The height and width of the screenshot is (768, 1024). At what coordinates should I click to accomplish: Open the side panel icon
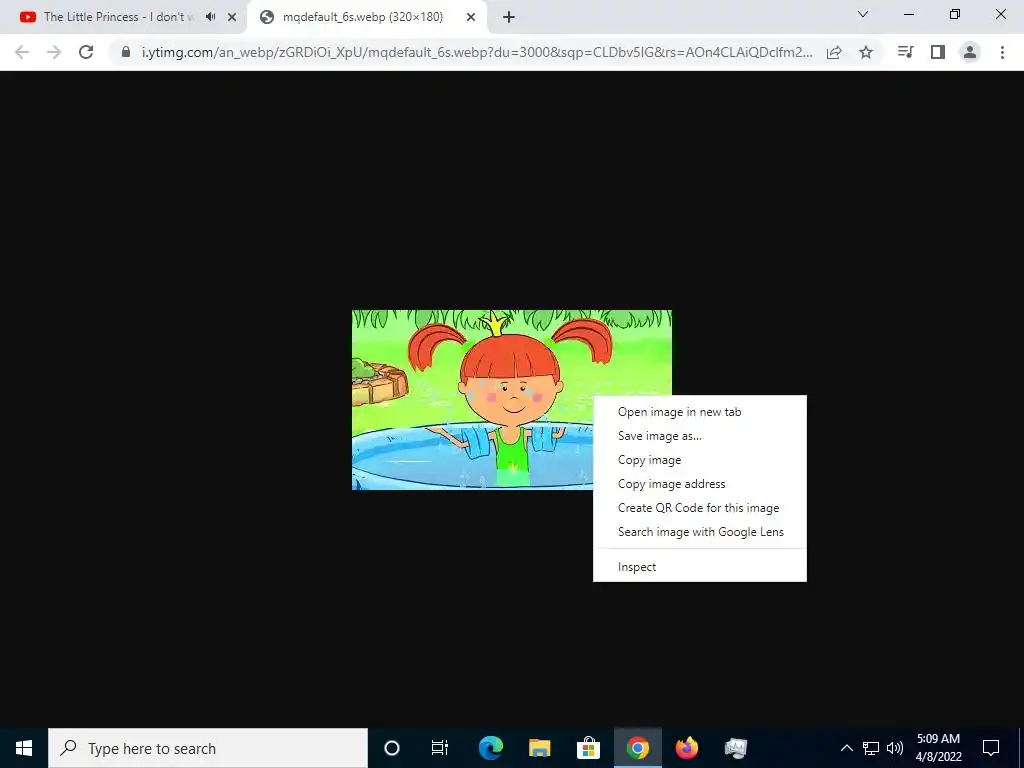pyautogui.click(x=938, y=52)
